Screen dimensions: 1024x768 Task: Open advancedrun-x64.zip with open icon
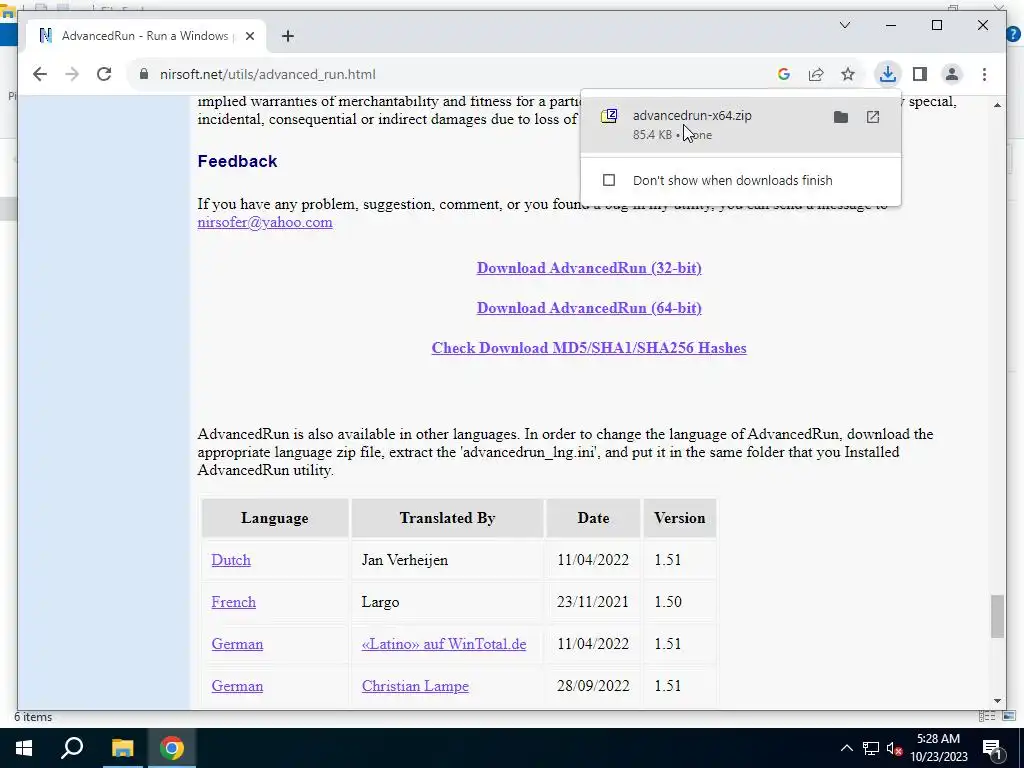(x=872, y=117)
